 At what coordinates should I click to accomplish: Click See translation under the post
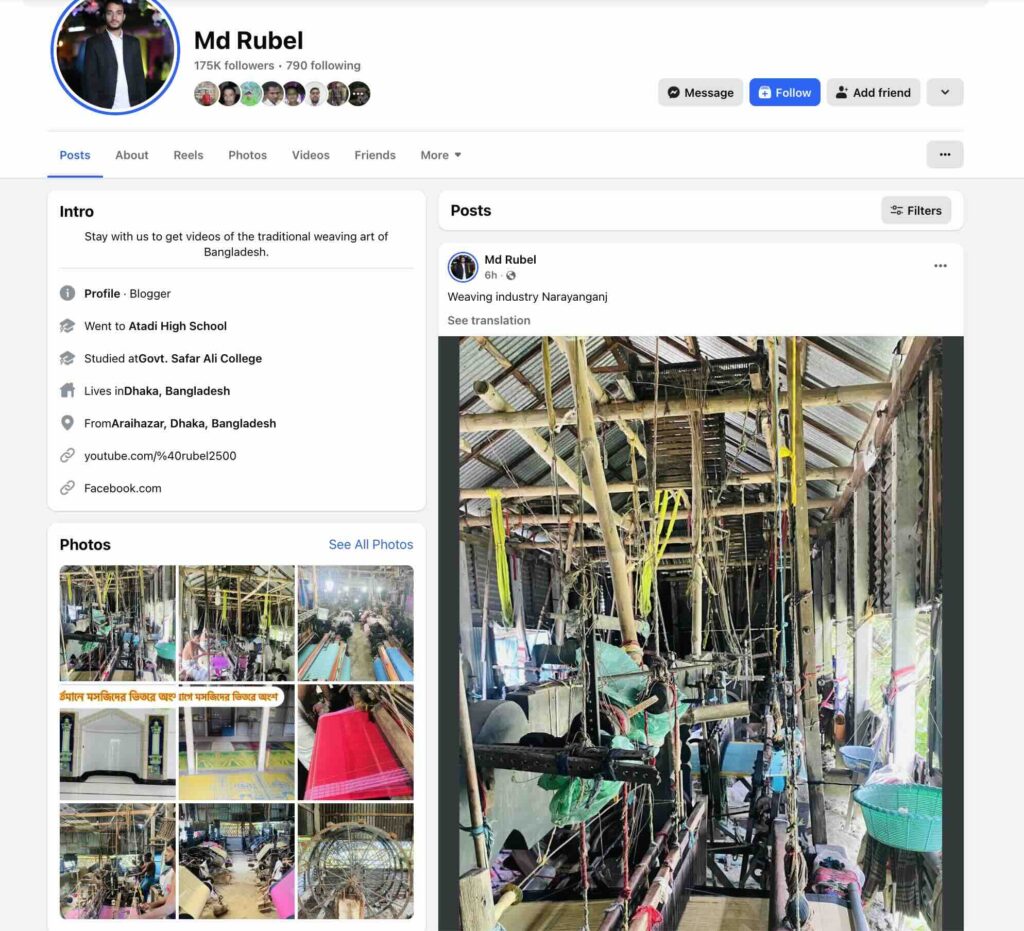pos(488,320)
